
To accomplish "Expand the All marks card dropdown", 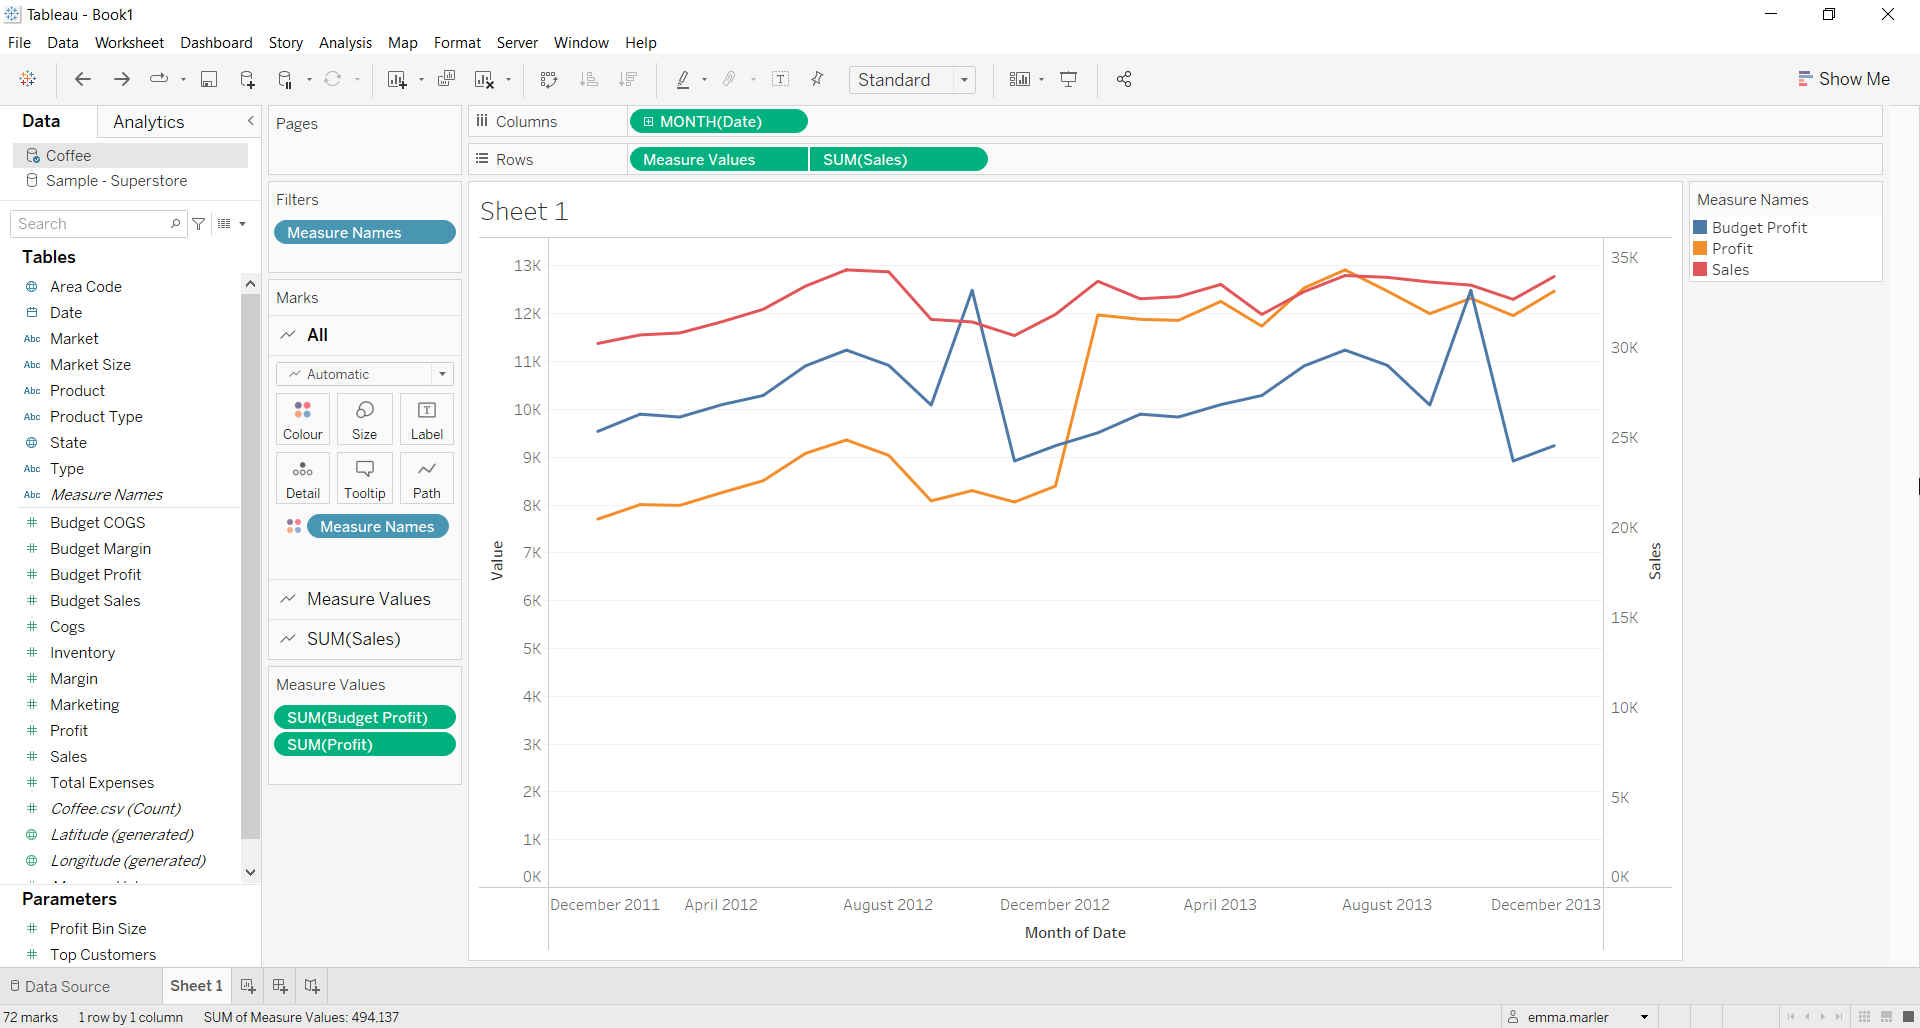I will click(x=316, y=335).
